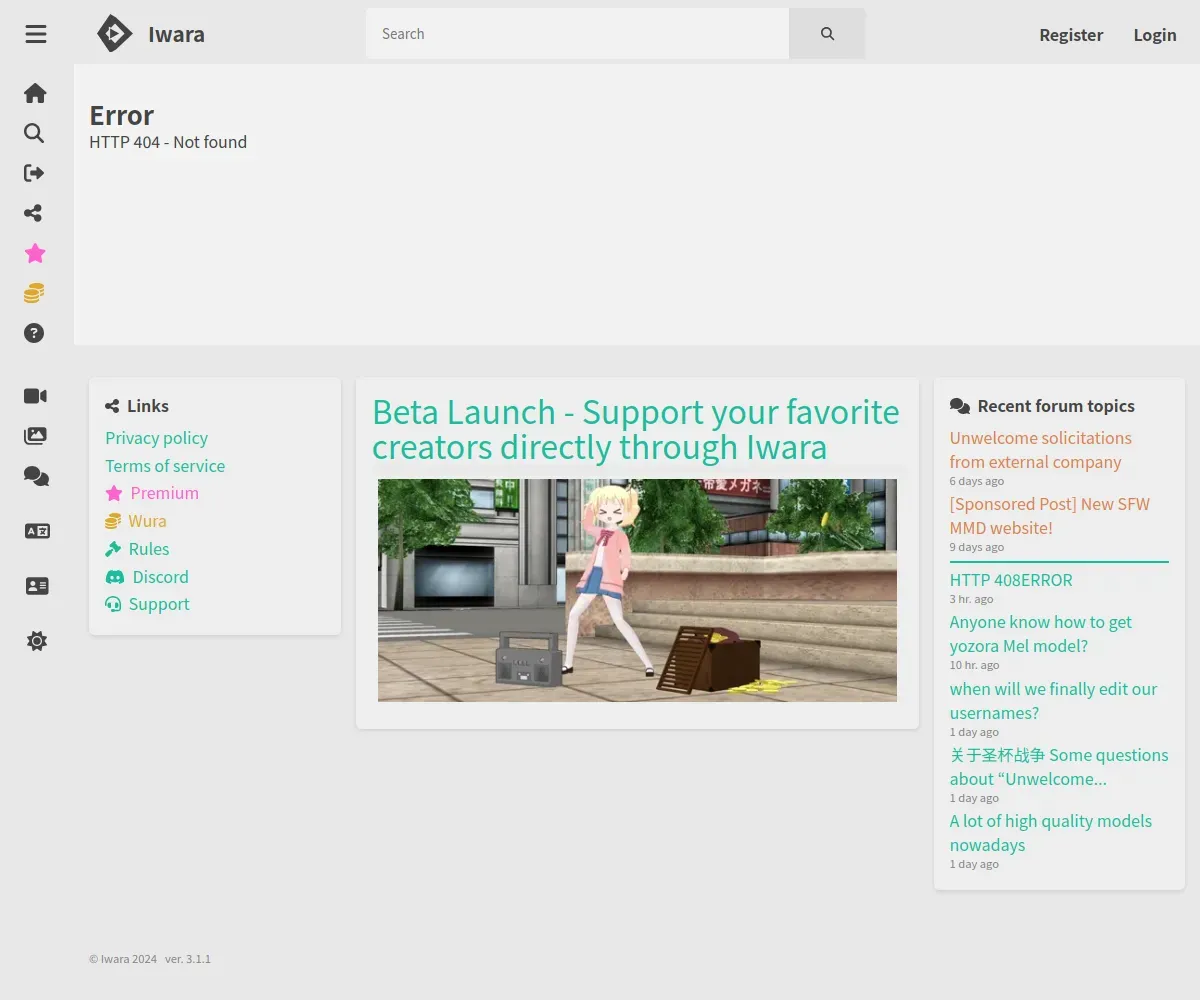Click the '© Iwara 2024' footer text
1200x1000 pixels.
point(123,959)
